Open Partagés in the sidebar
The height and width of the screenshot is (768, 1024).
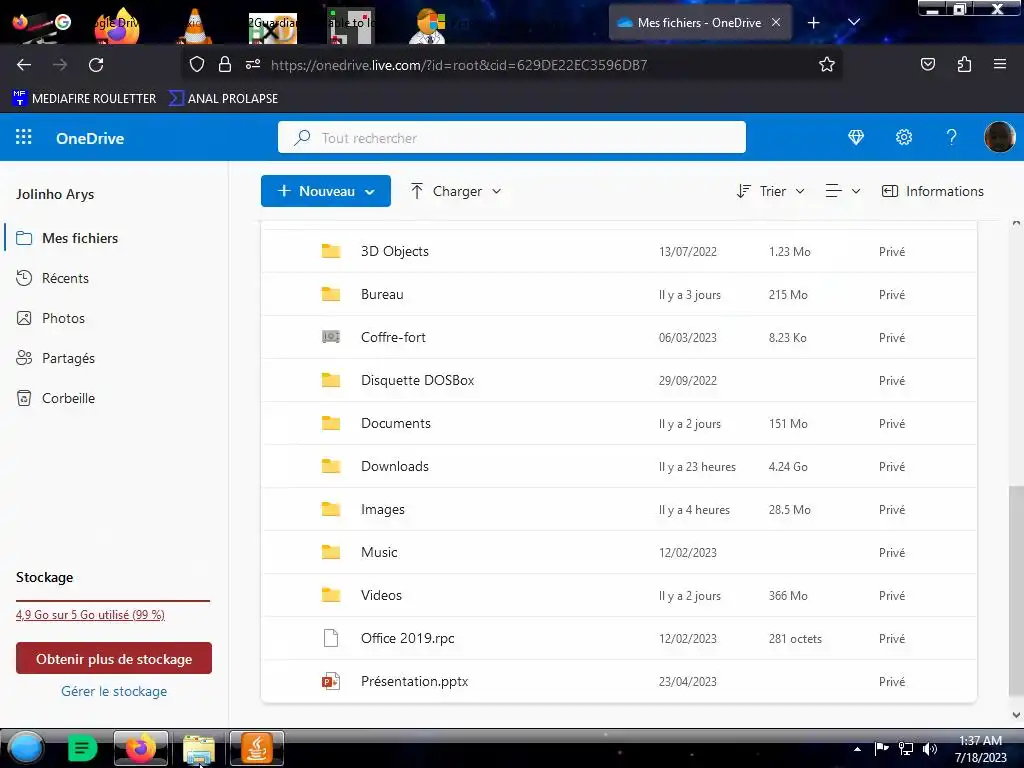(x=68, y=359)
